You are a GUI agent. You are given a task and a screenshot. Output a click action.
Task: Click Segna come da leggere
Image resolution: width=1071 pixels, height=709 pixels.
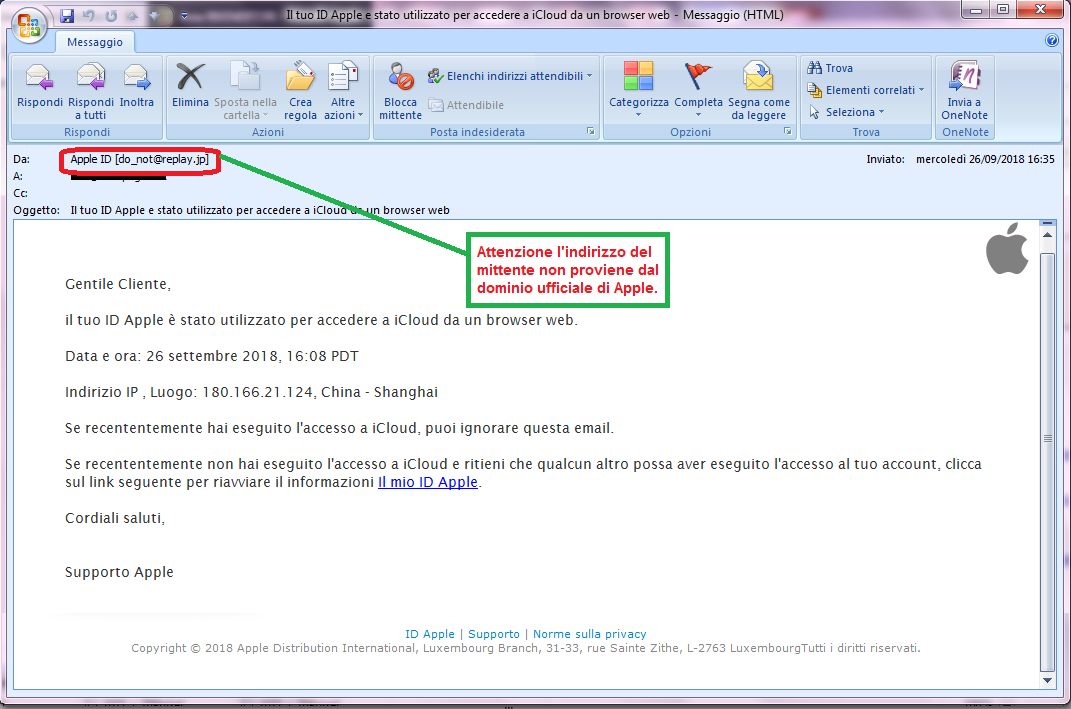click(x=758, y=91)
